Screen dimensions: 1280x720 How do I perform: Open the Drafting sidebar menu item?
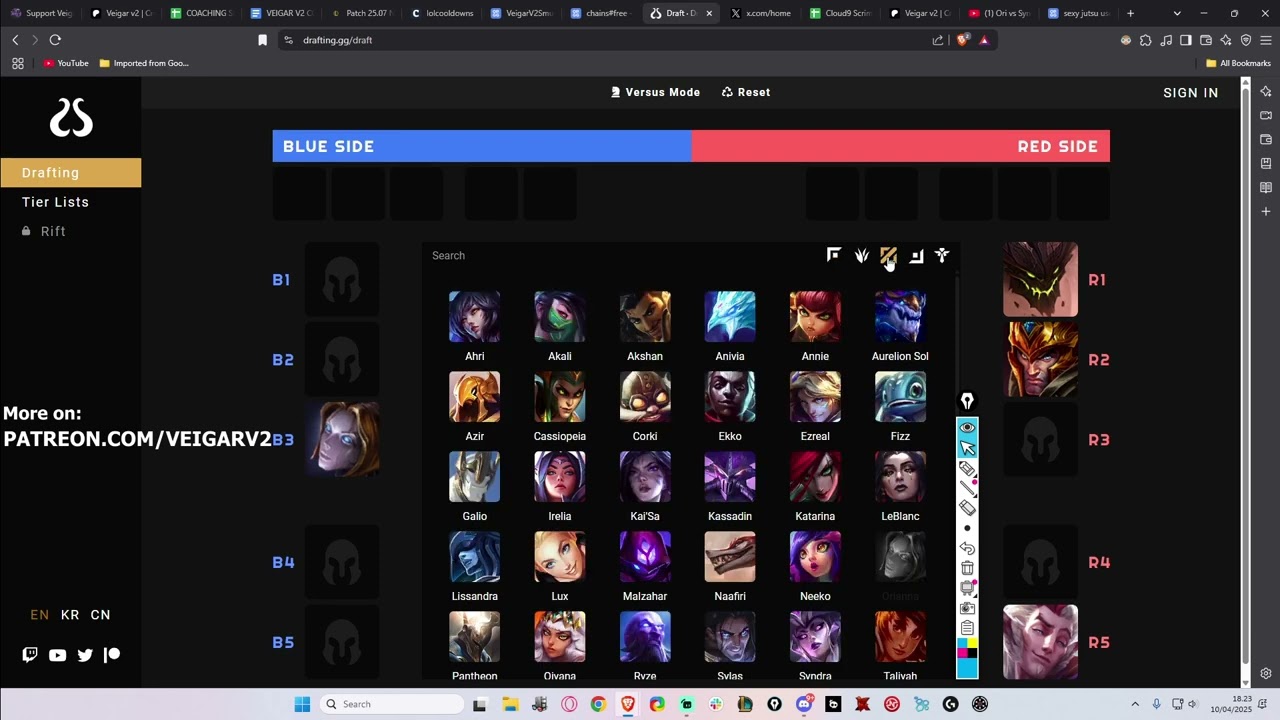click(x=70, y=173)
